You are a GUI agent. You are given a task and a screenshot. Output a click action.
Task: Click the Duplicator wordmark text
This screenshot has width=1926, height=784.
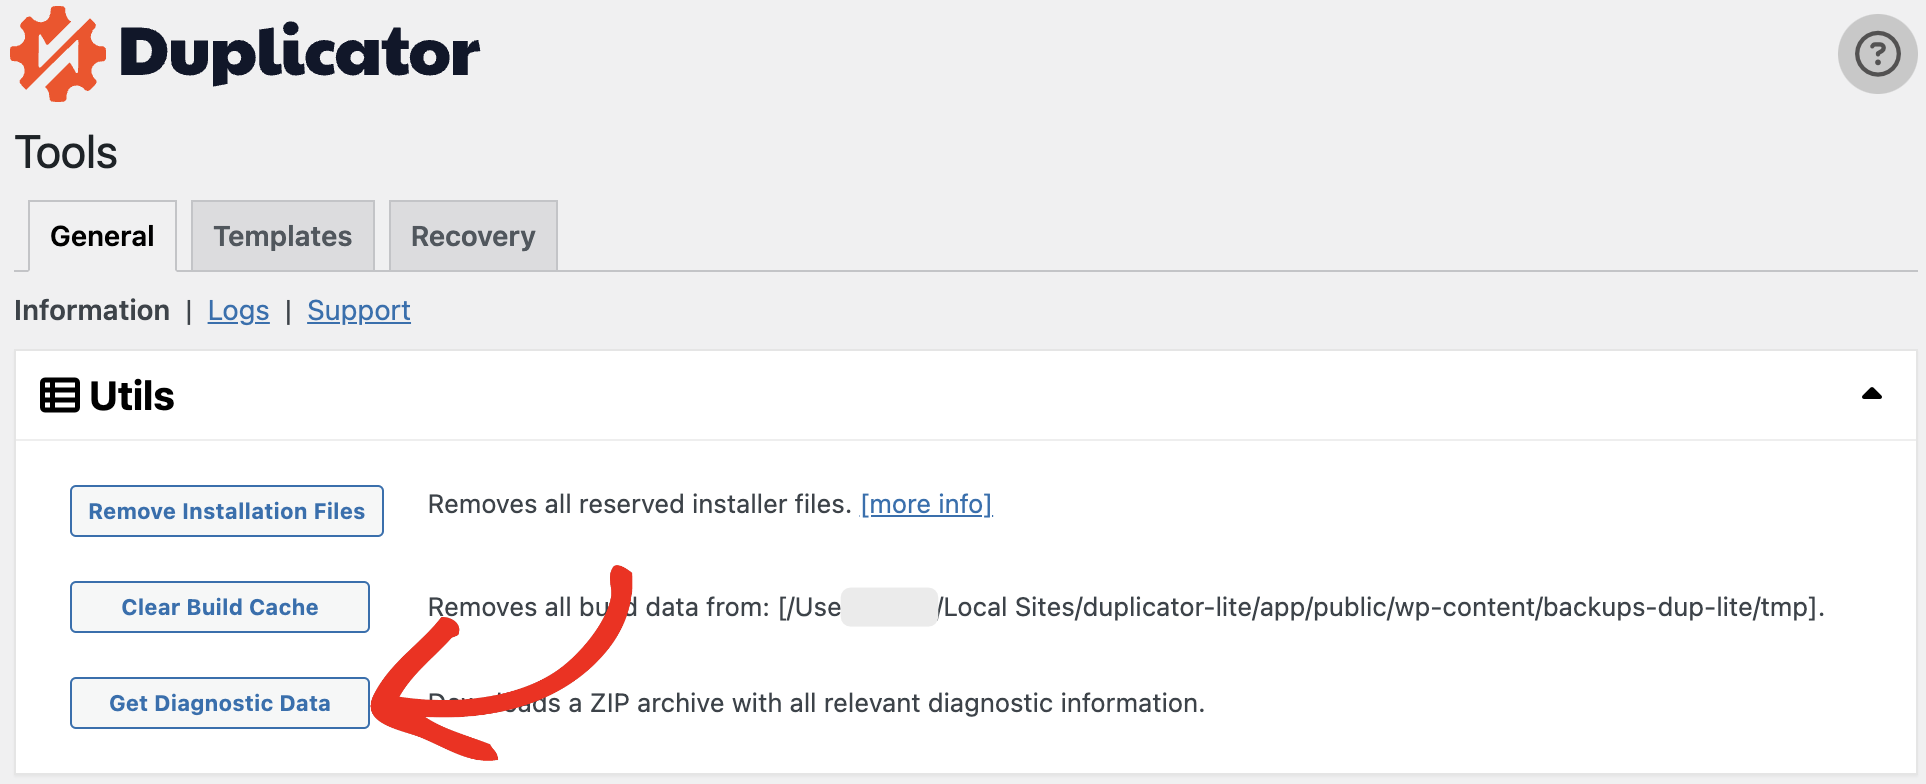pyautogui.click(x=300, y=53)
